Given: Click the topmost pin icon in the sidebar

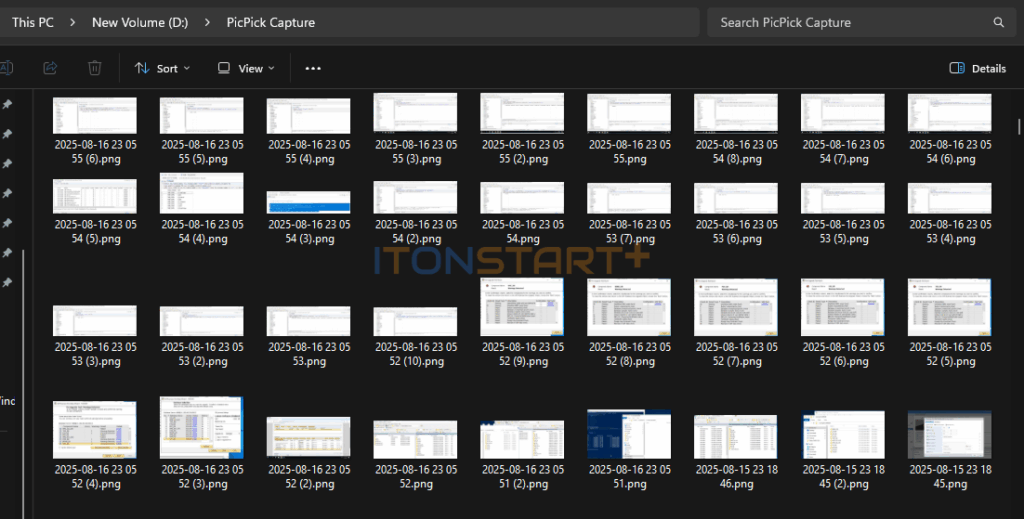Looking at the screenshot, I should pyautogui.click(x=7, y=104).
